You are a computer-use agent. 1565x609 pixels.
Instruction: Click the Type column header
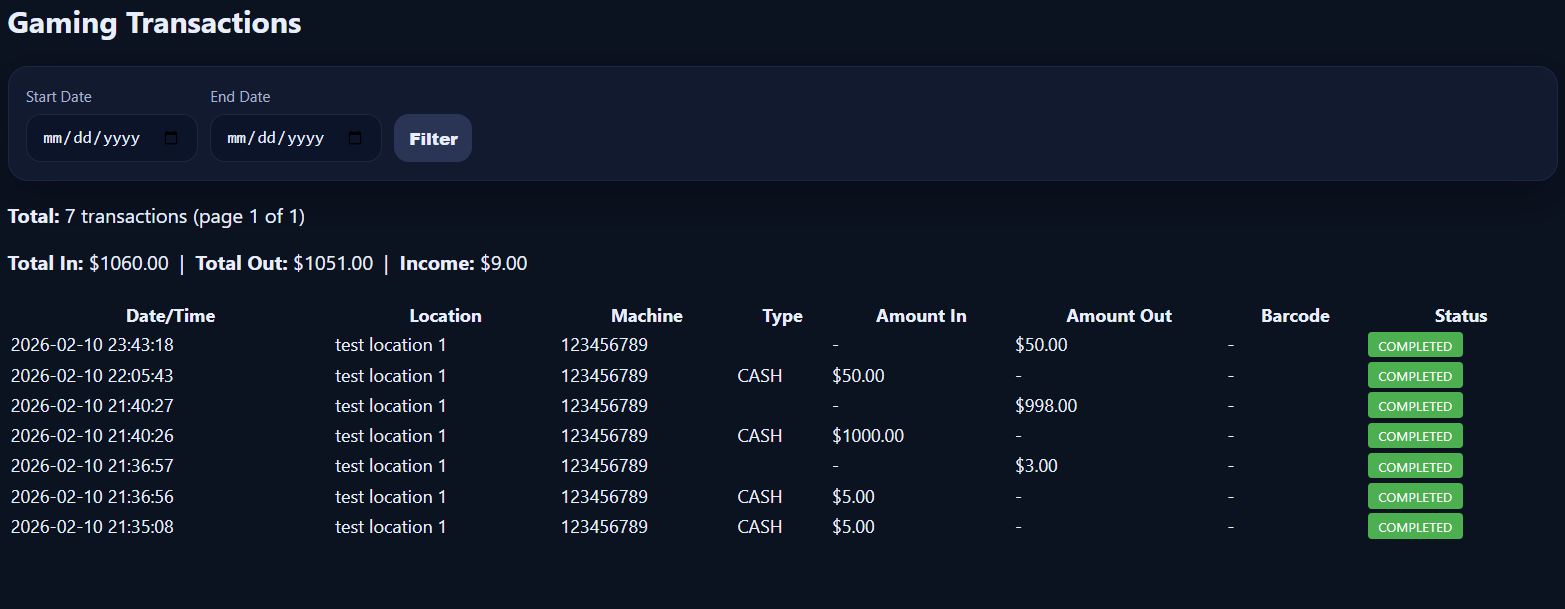click(782, 316)
